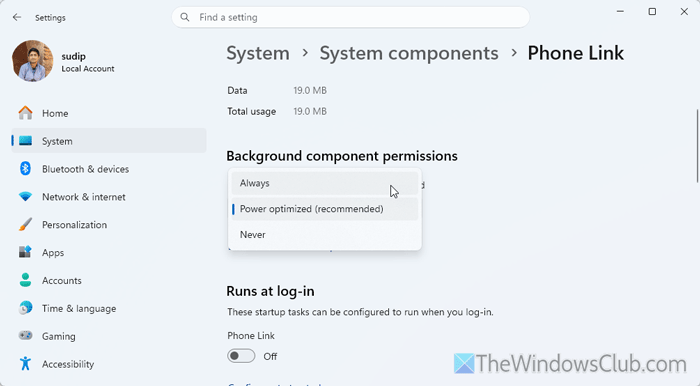Image resolution: width=700 pixels, height=386 pixels.
Task: Click the Network wifi icon
Action: pyautogui.click(x=25, y=197)
